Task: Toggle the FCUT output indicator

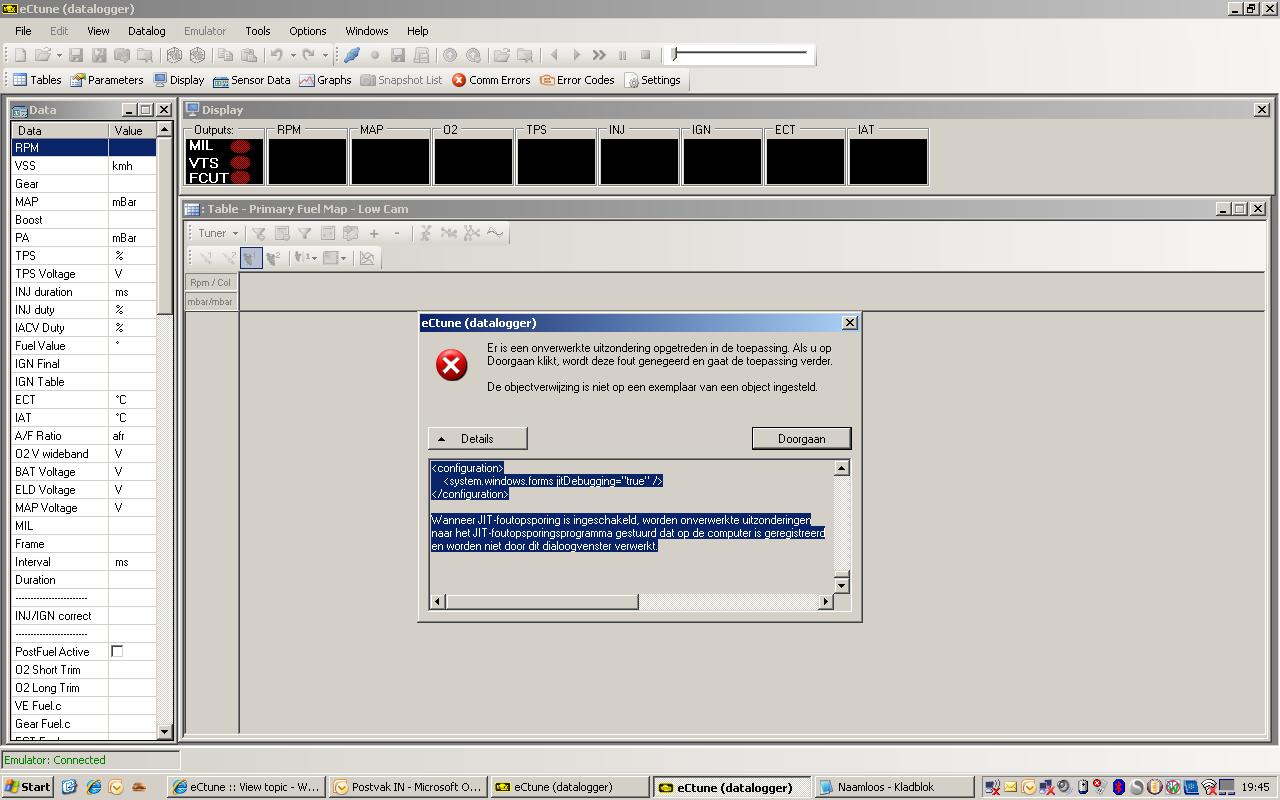Action: [240, 178]
